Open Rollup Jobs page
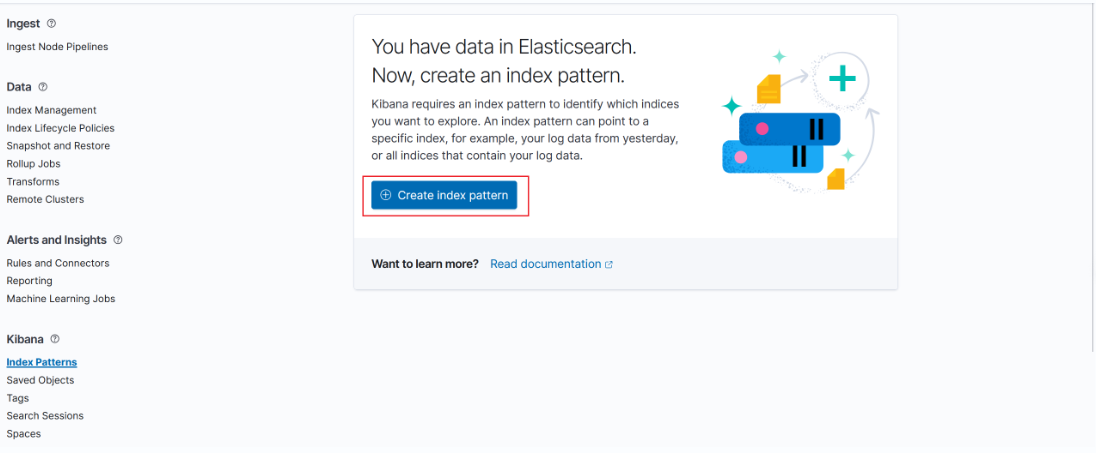The width and height of the screenshot is (1096, 453). click(x=33, y=164)
